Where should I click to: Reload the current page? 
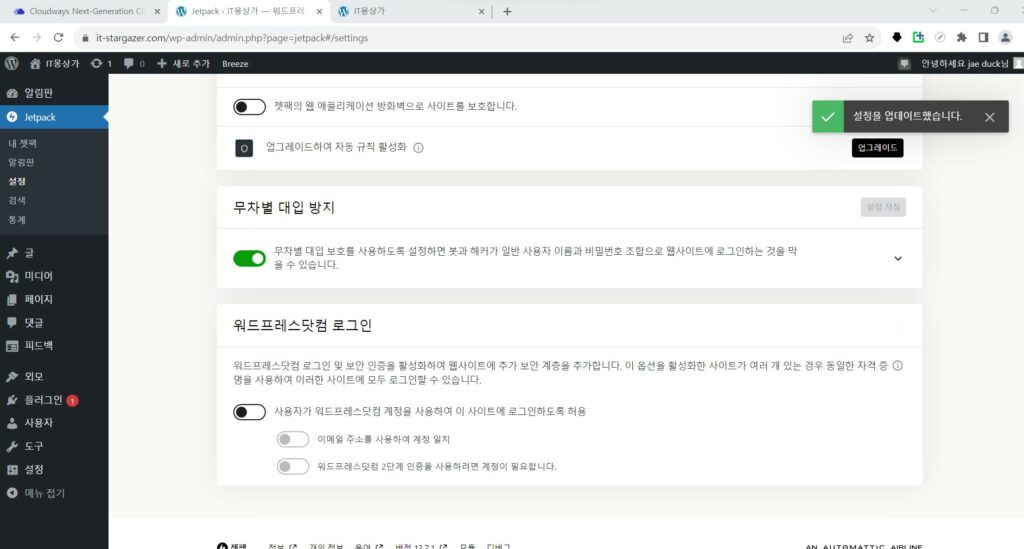58,38
